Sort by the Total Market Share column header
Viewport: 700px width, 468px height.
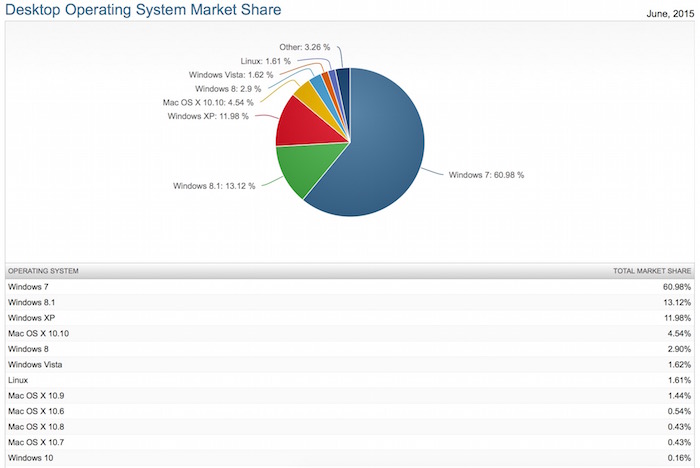tap(652, 271)
